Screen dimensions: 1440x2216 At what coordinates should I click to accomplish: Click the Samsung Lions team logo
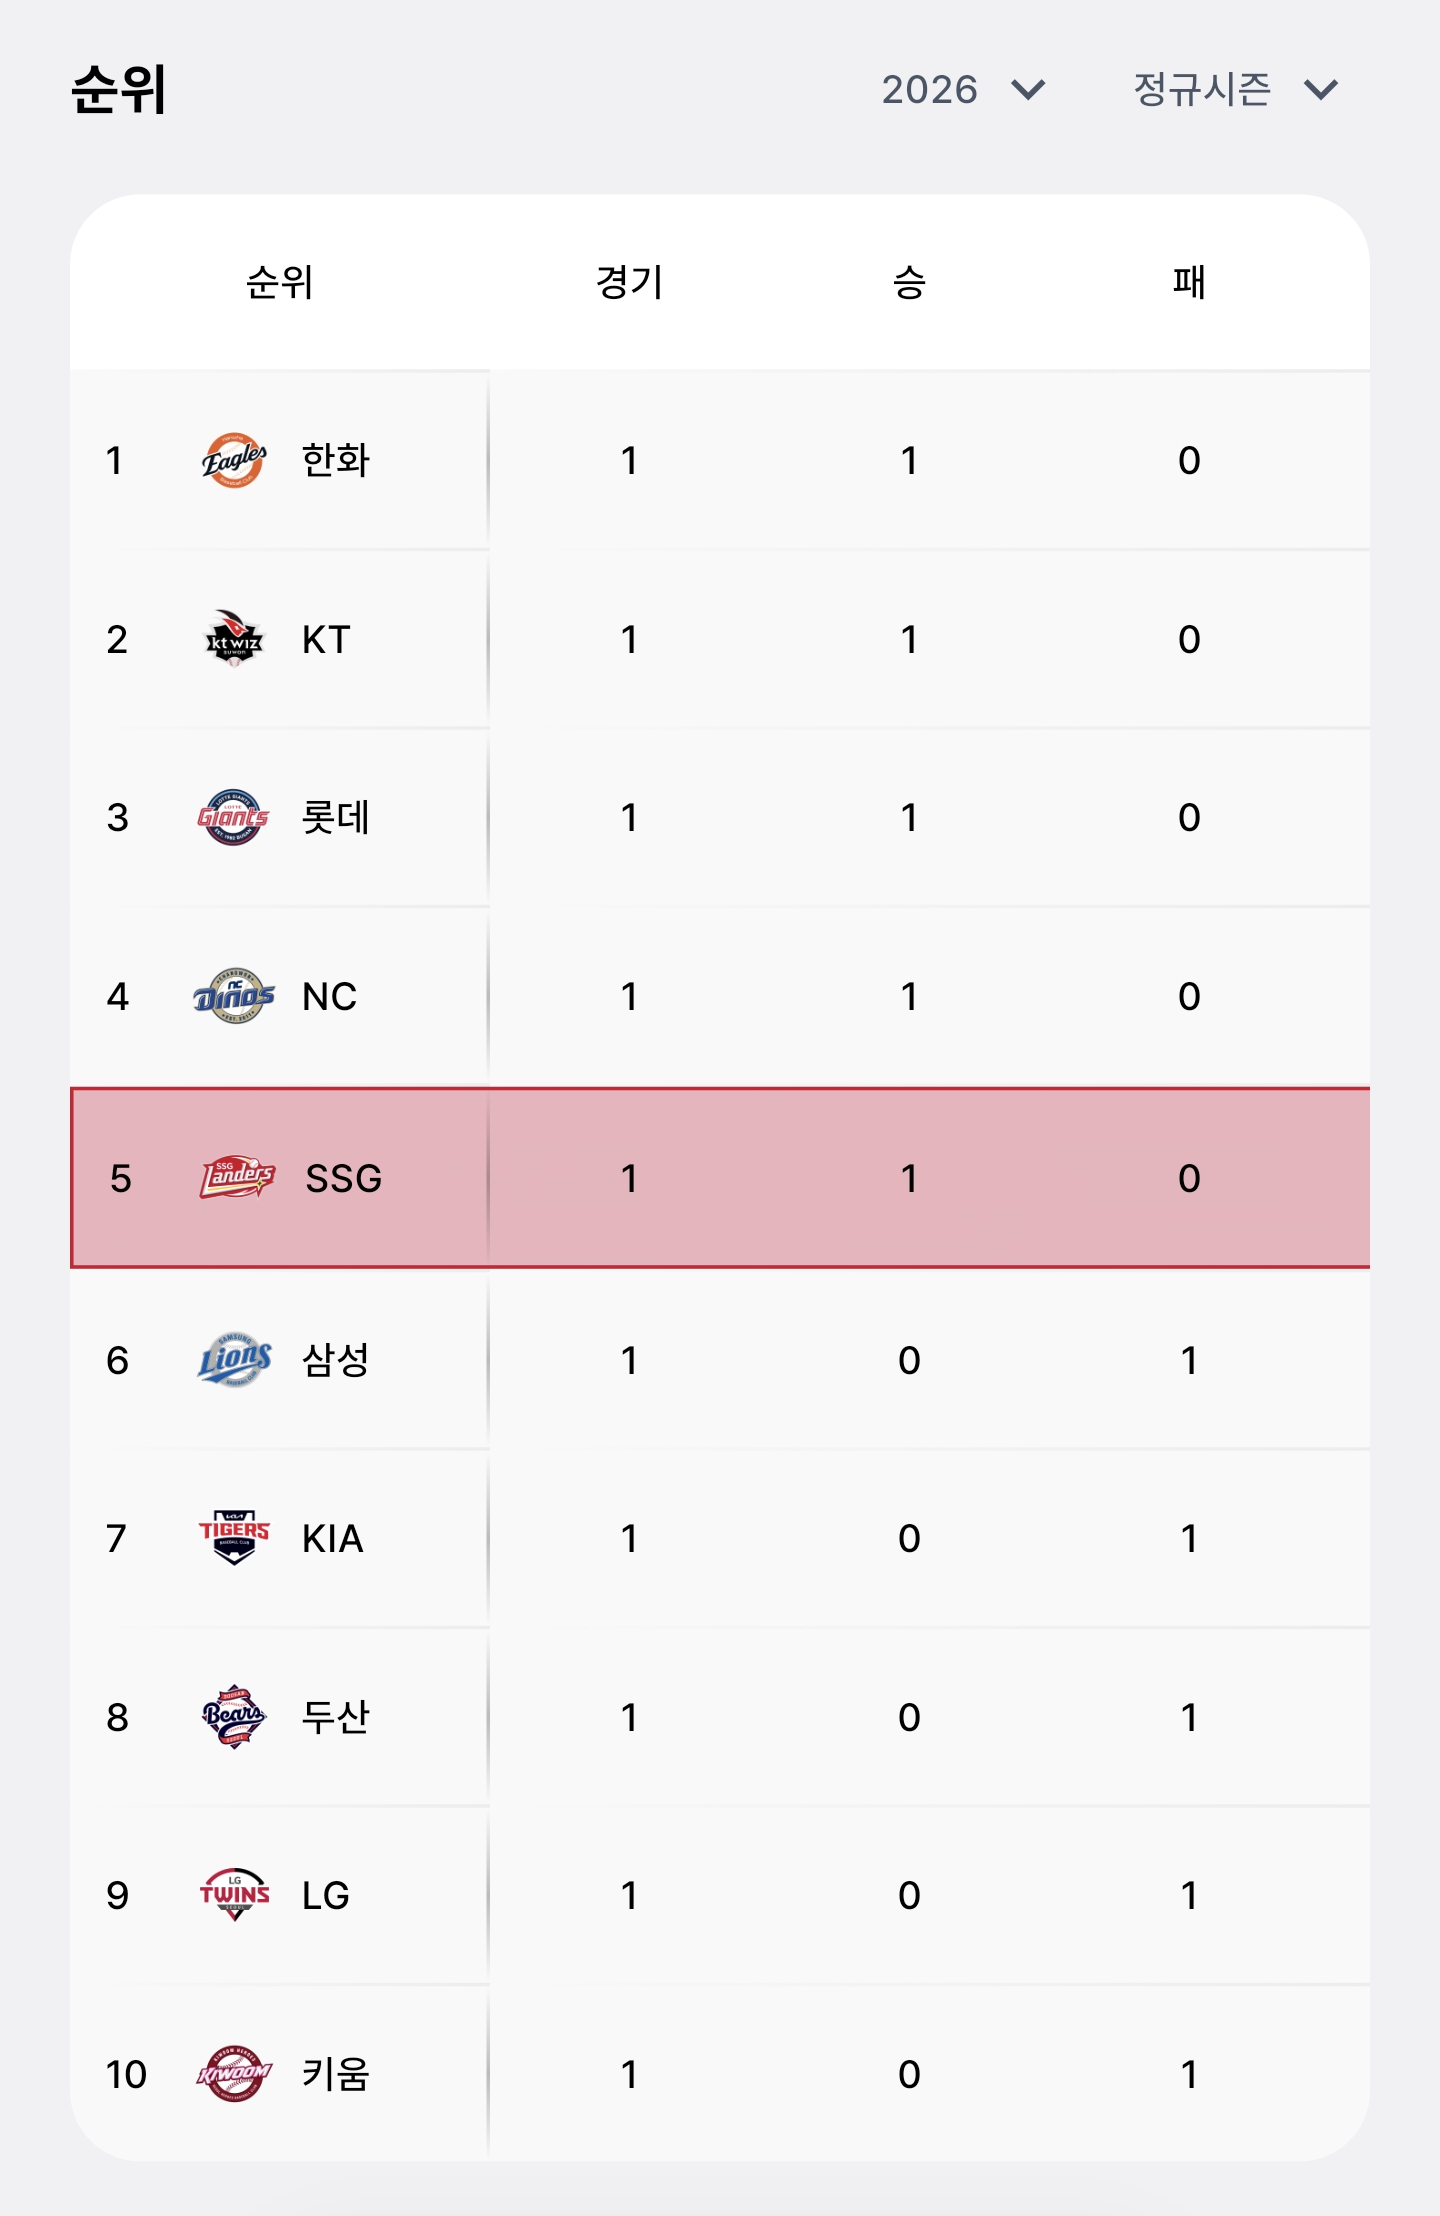[x=235, y=1360]
